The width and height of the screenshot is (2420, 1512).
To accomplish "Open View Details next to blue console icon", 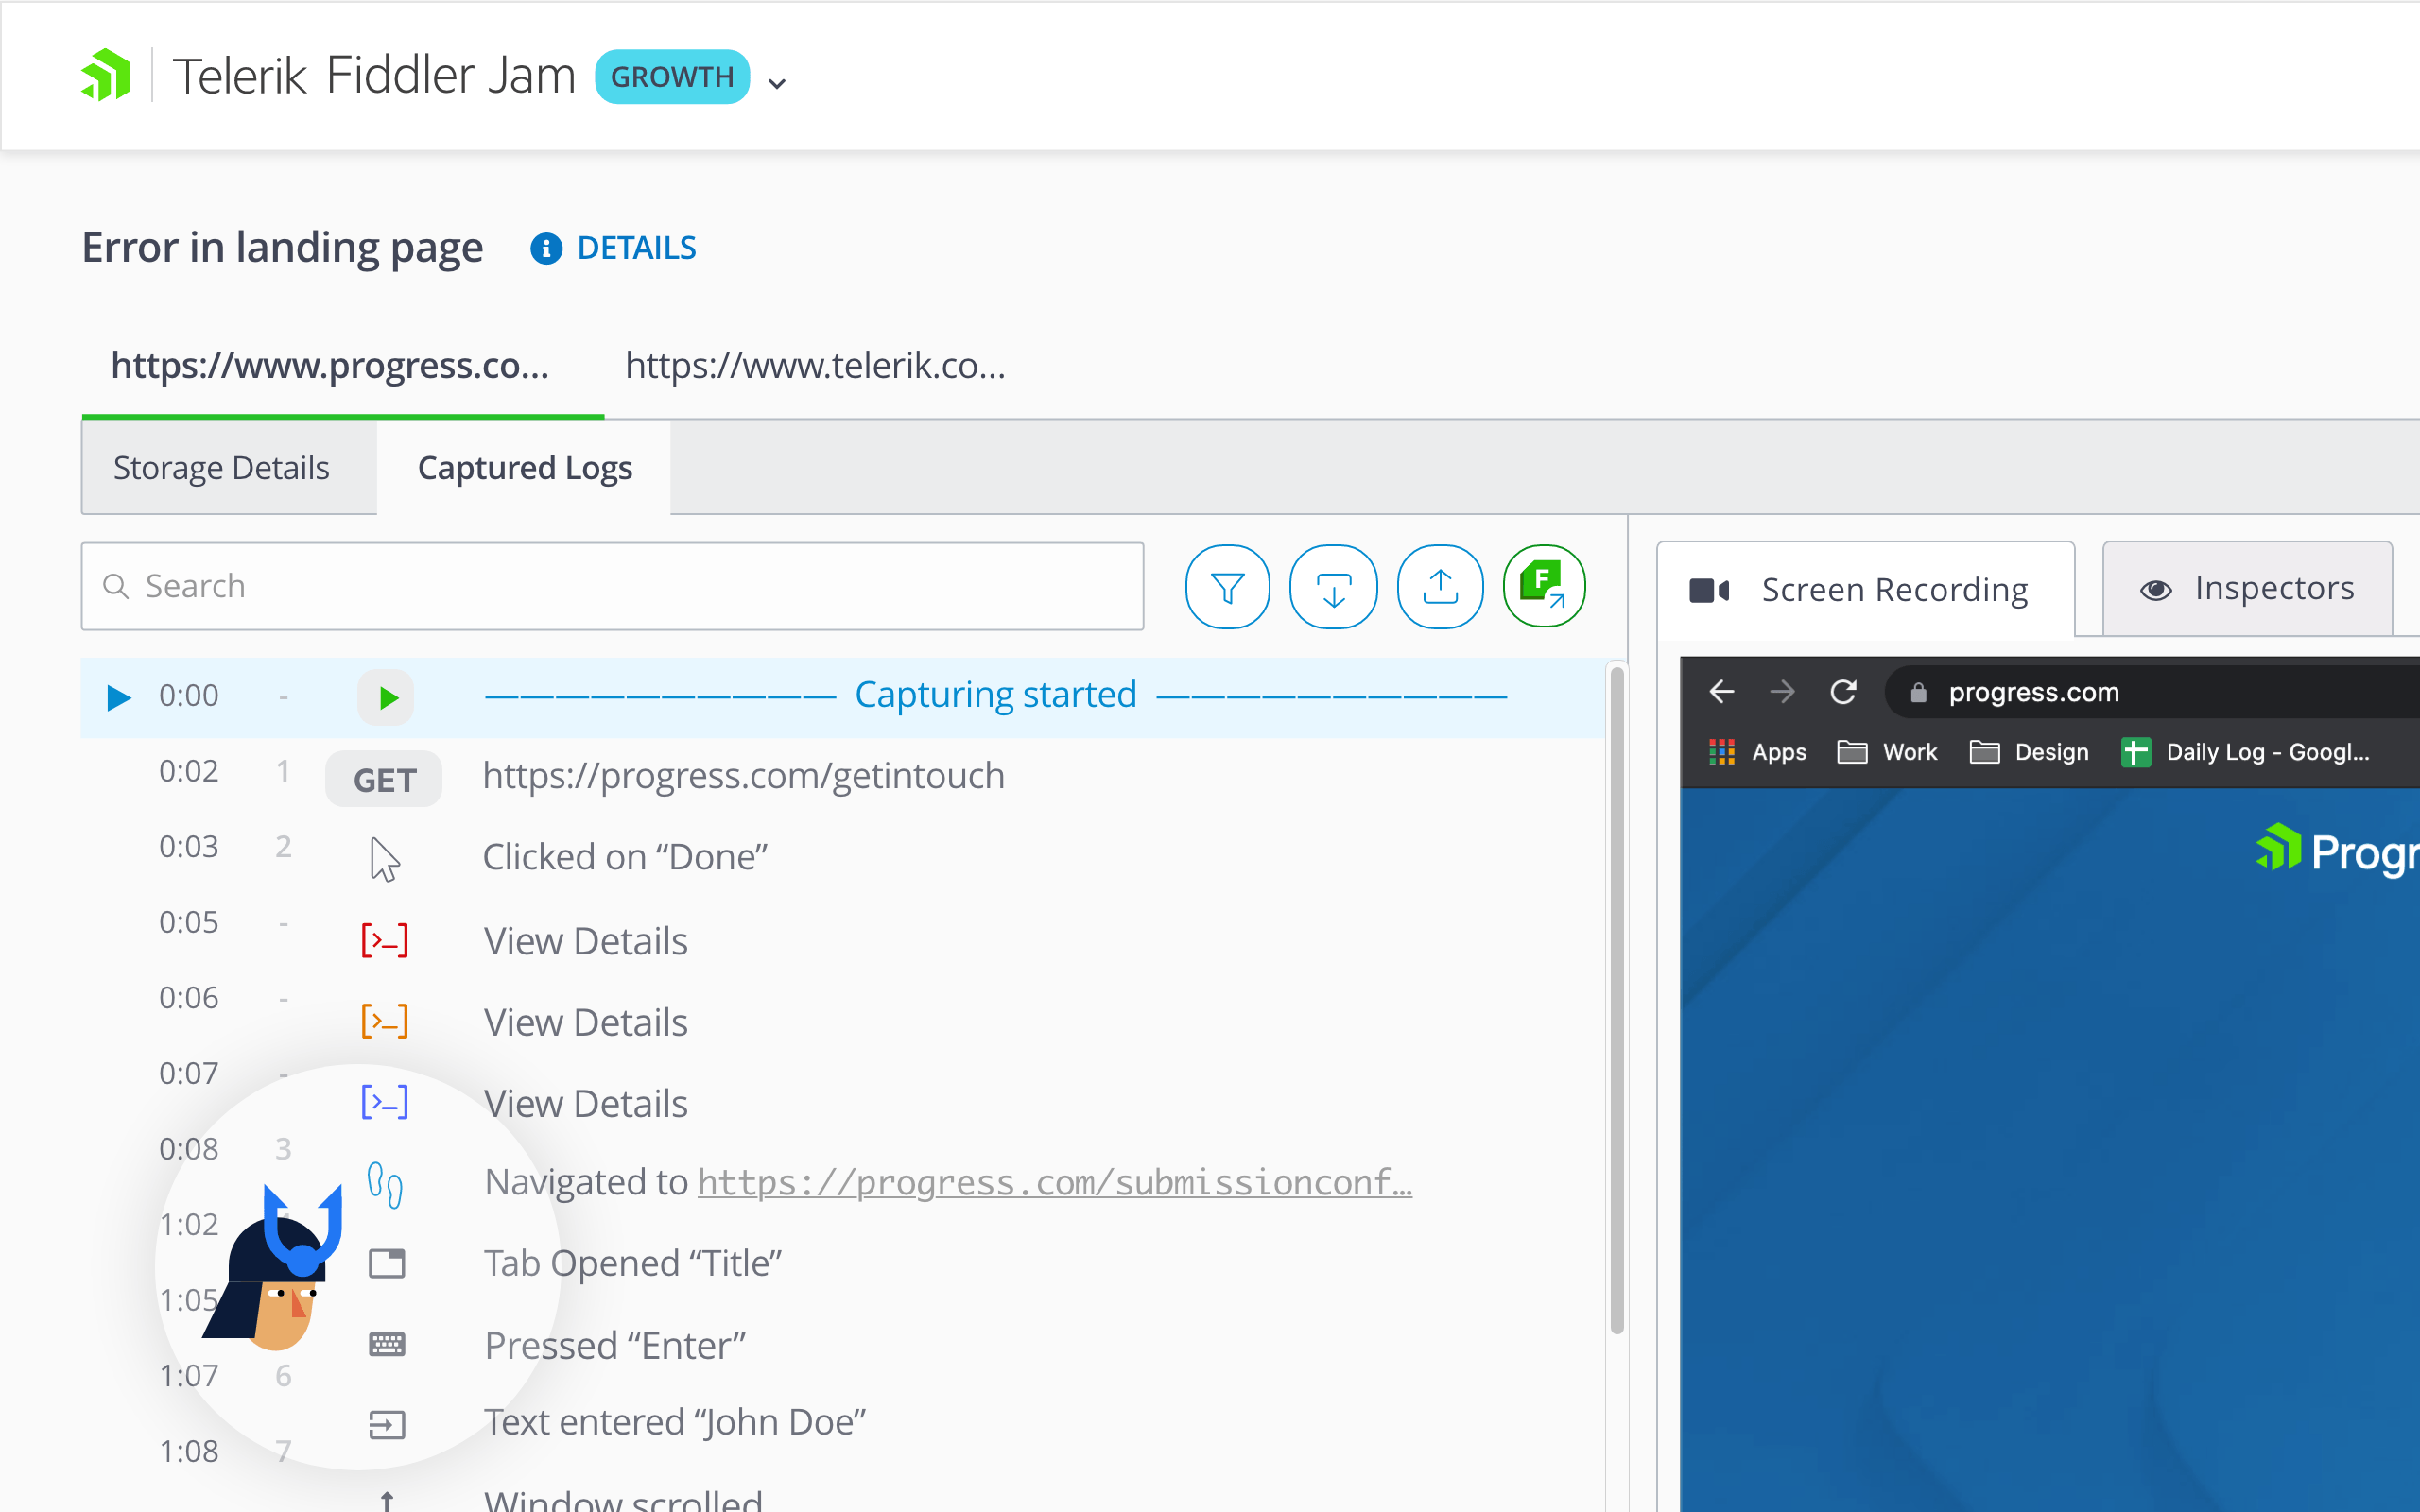I will pyautogui.click(x=585, y=1103).
